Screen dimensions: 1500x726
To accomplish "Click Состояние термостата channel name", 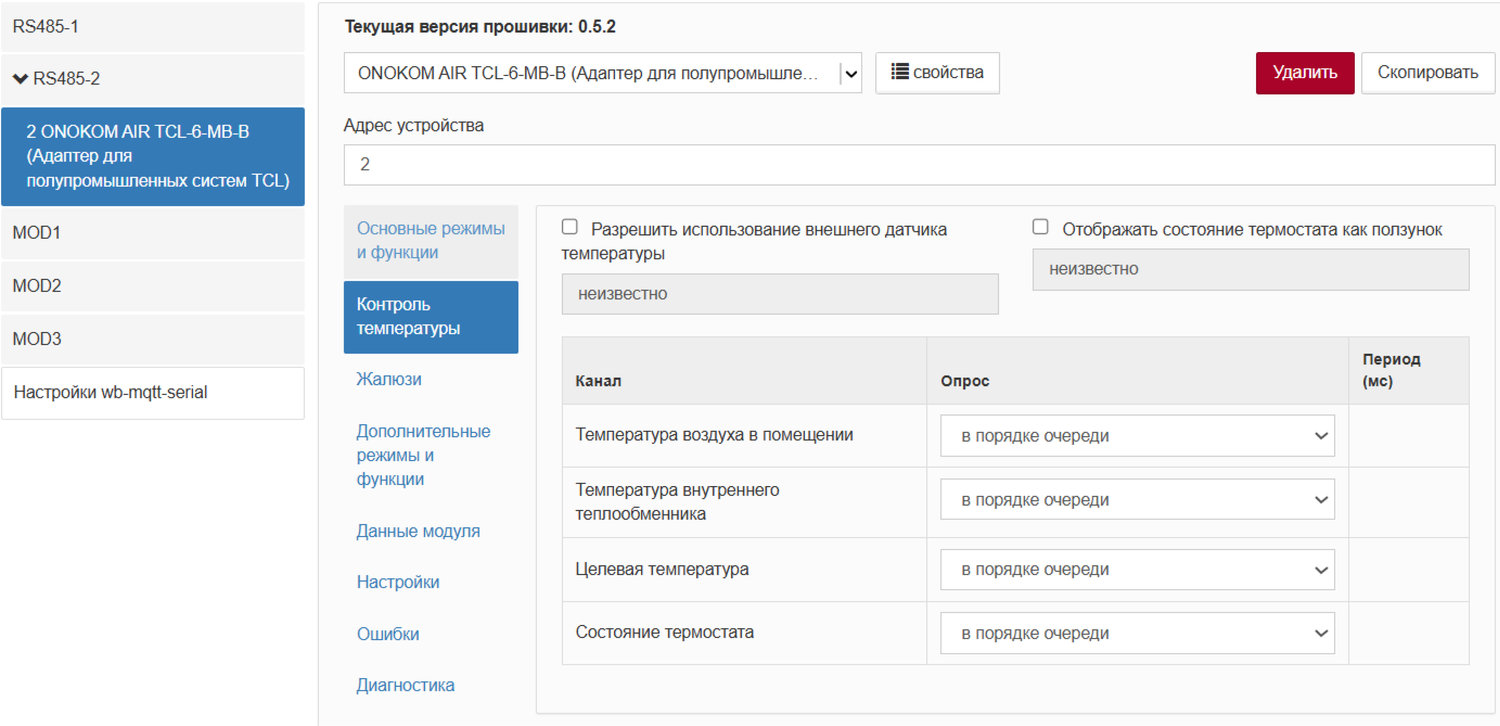I will coord(665,632).
